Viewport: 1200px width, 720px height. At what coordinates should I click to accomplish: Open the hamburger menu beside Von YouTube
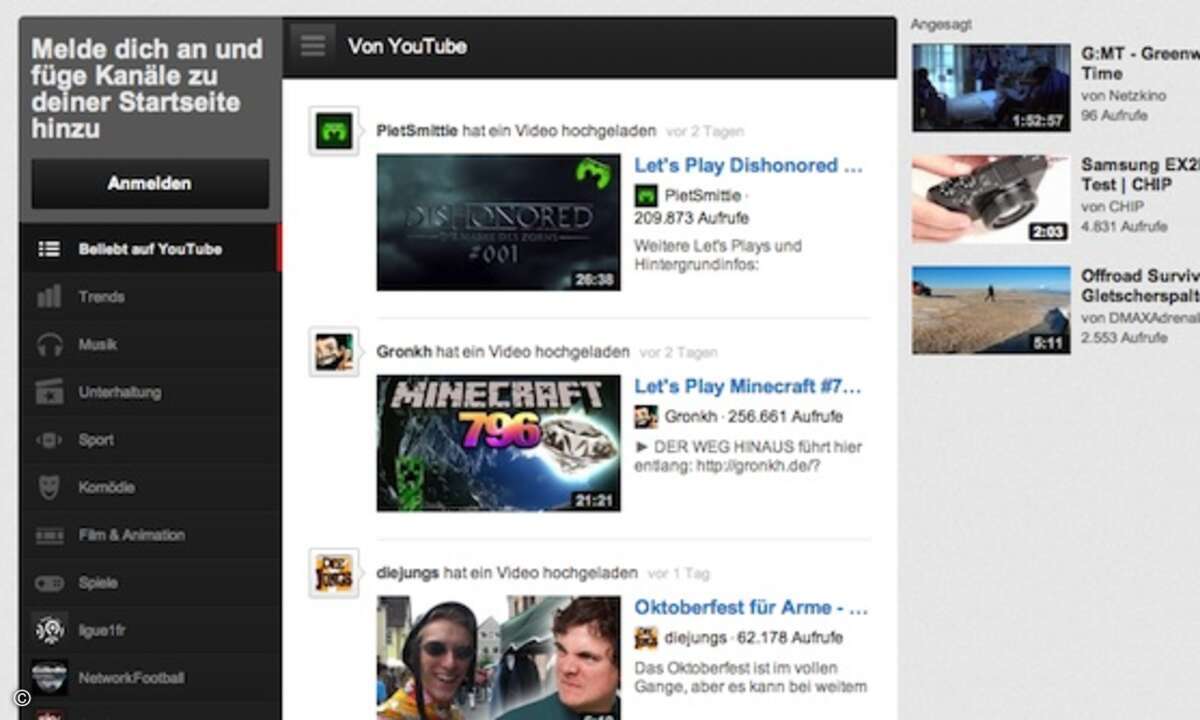pyautogui.click(x=313, y=46)
